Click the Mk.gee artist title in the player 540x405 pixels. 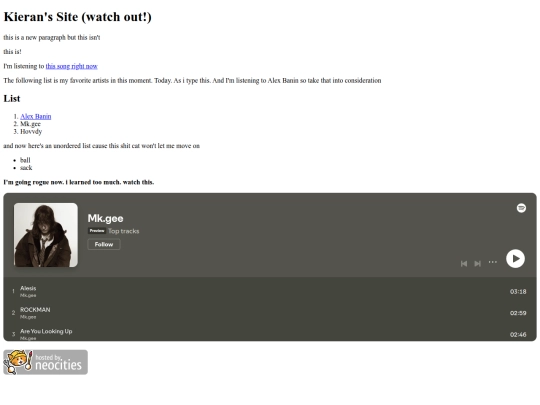click(x=105, y=218)
